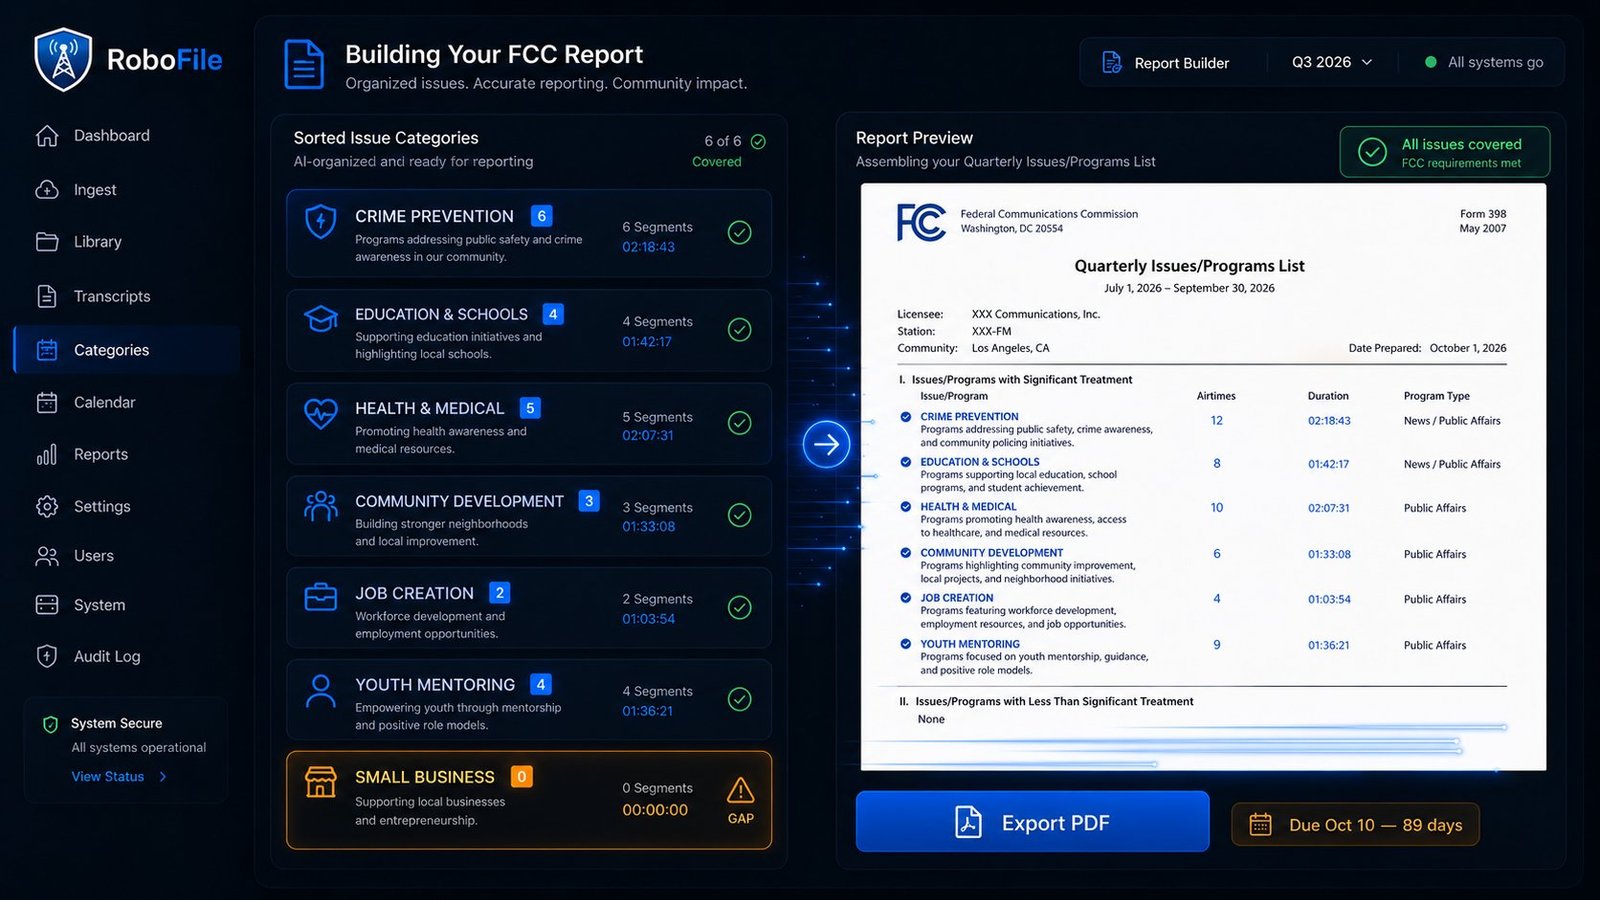
Task: Click the Small Business storefront icon
Action: coord(321,782)
